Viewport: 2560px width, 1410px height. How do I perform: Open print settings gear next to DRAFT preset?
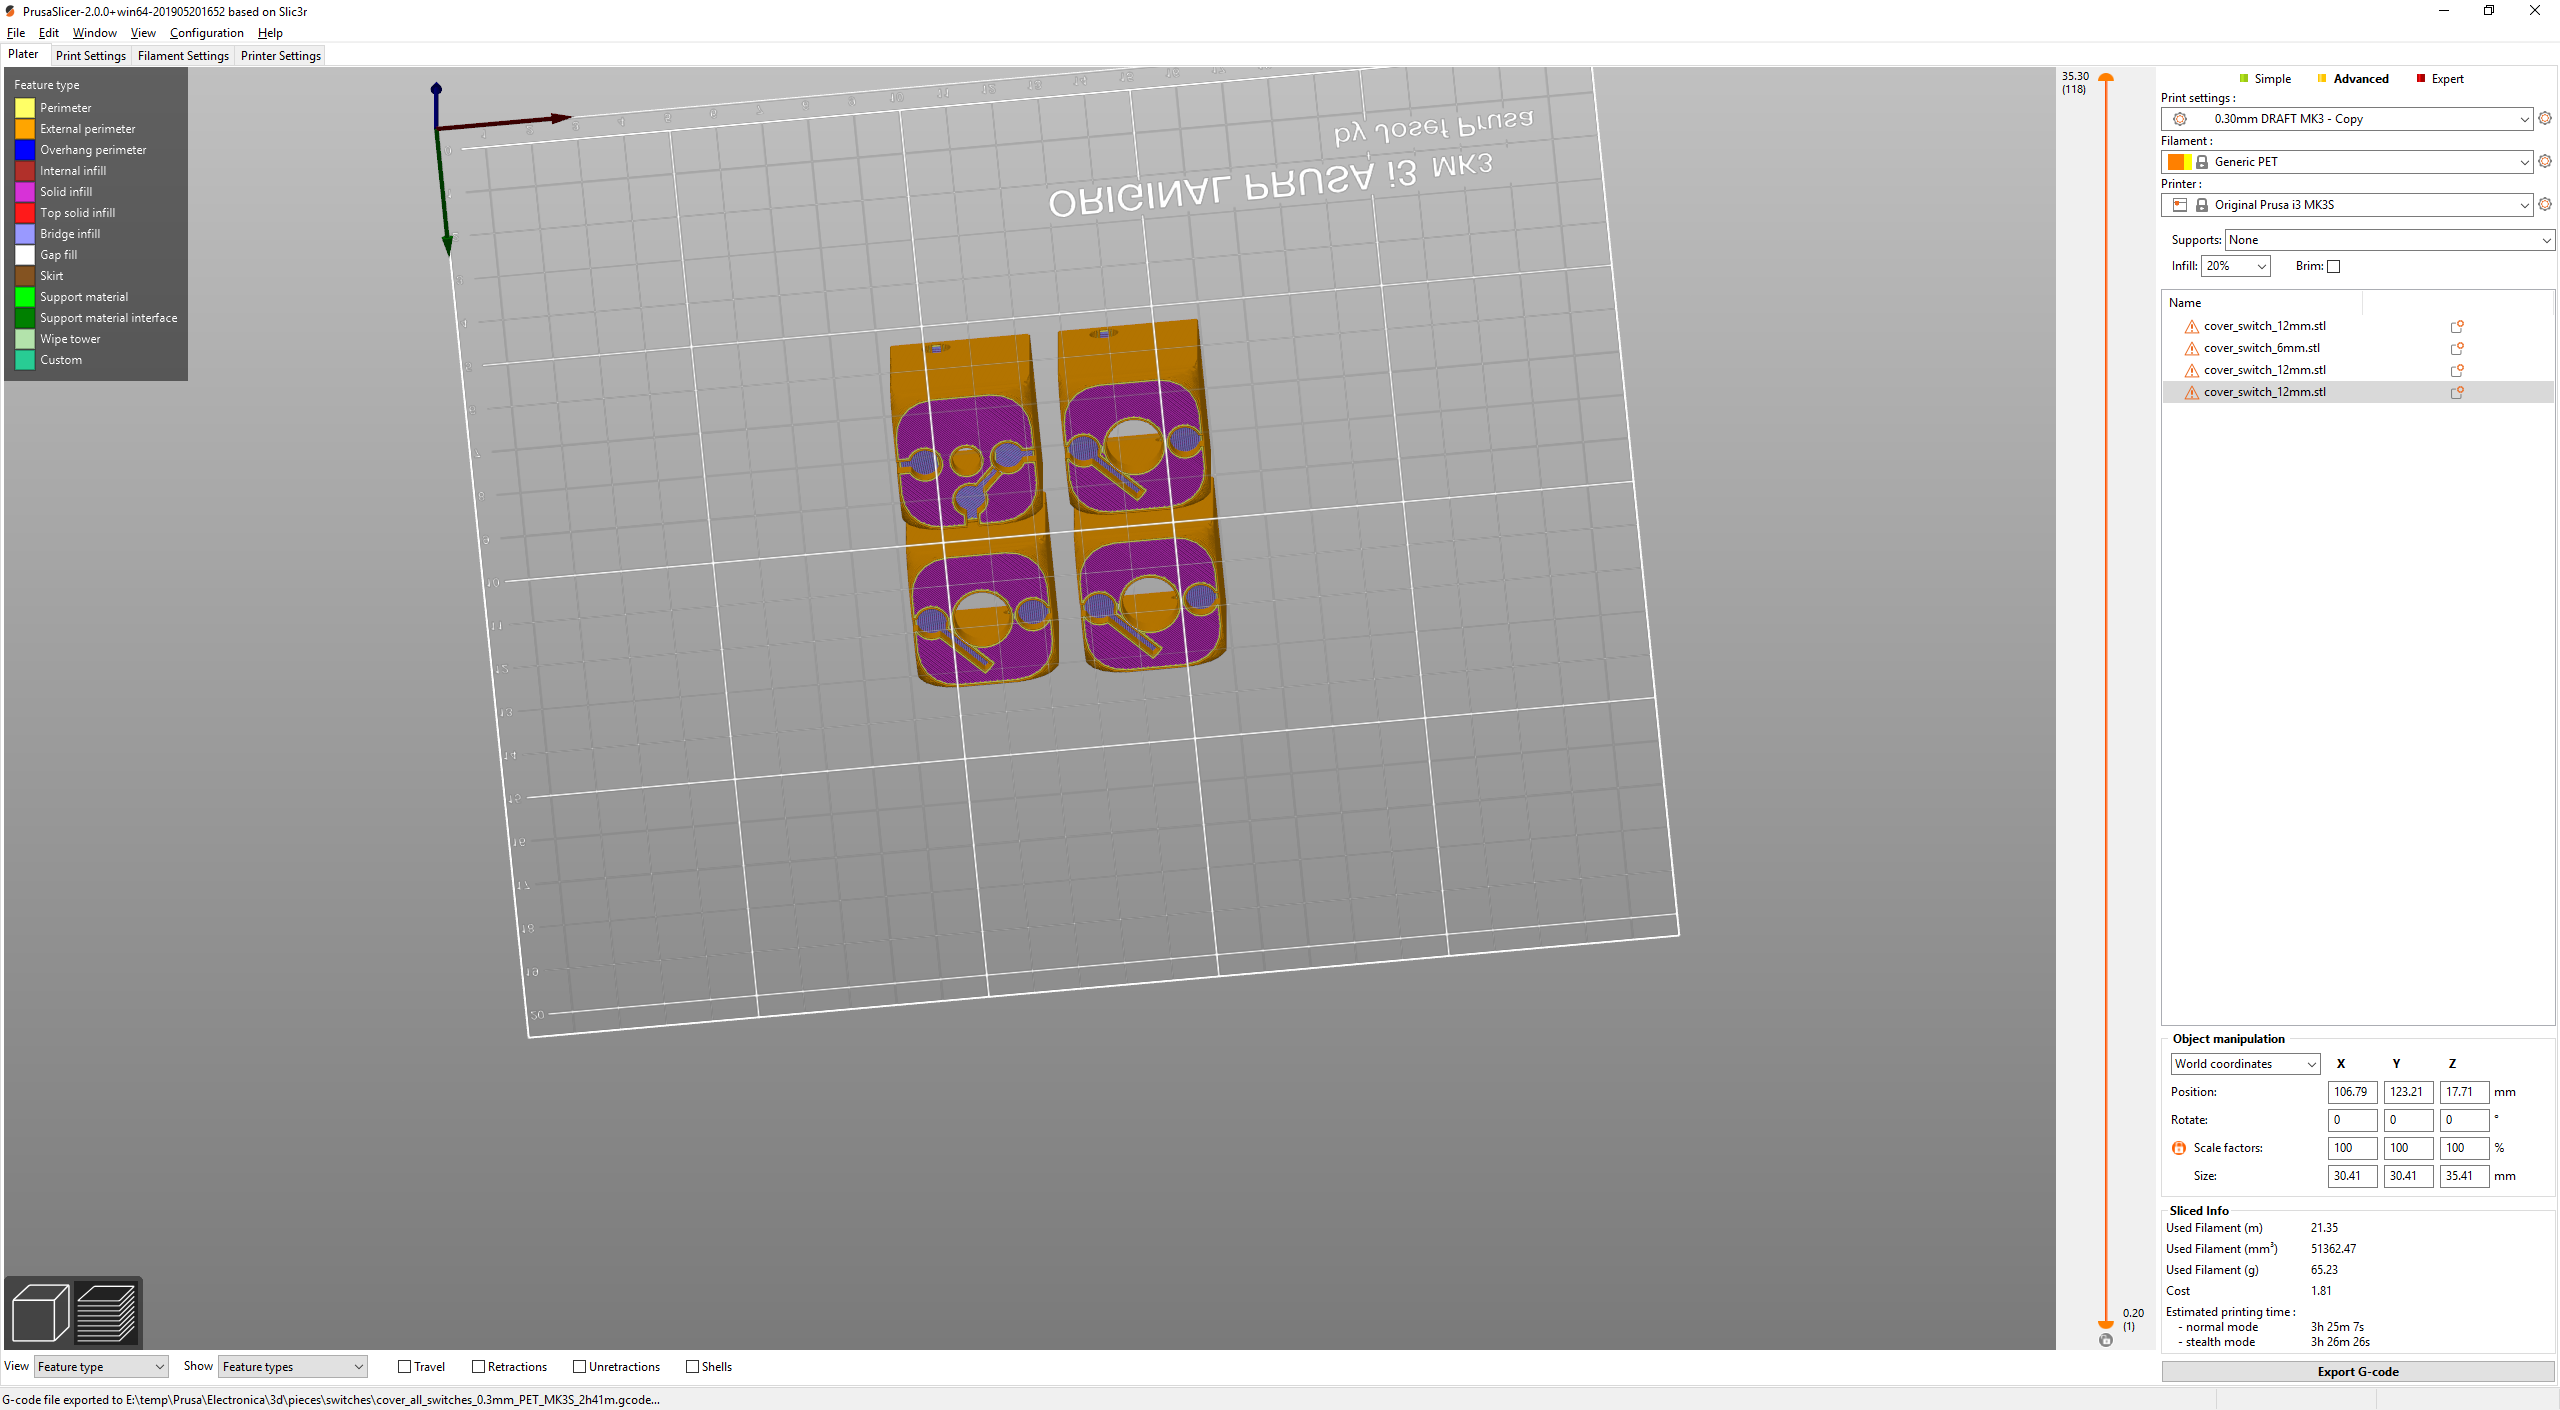[x=2545, y=119]
